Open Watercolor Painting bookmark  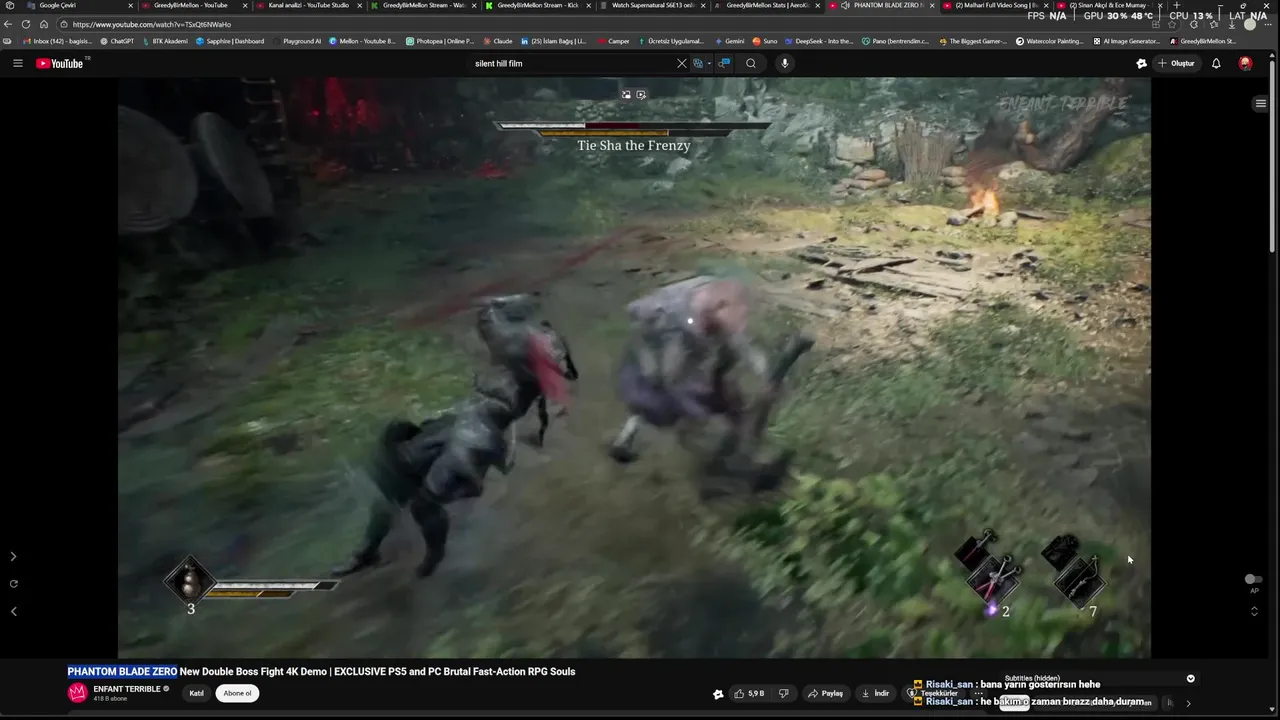point(1050,41)
